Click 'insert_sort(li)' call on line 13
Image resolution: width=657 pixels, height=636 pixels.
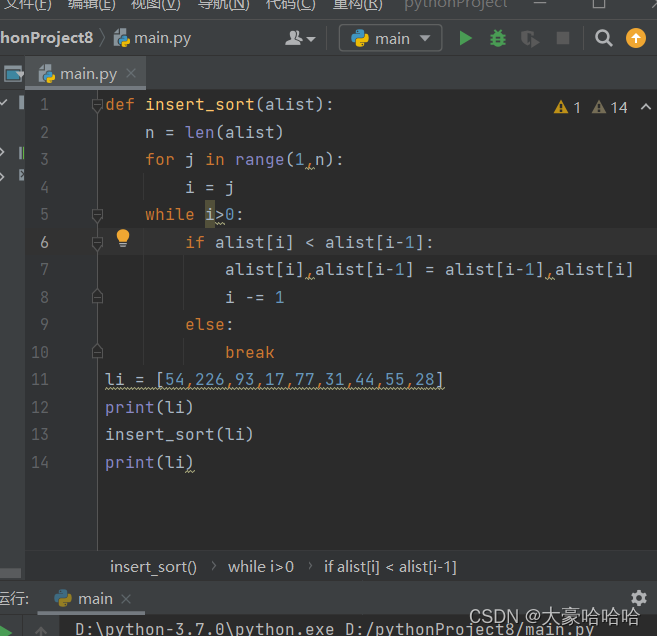(x=179, y=434)
